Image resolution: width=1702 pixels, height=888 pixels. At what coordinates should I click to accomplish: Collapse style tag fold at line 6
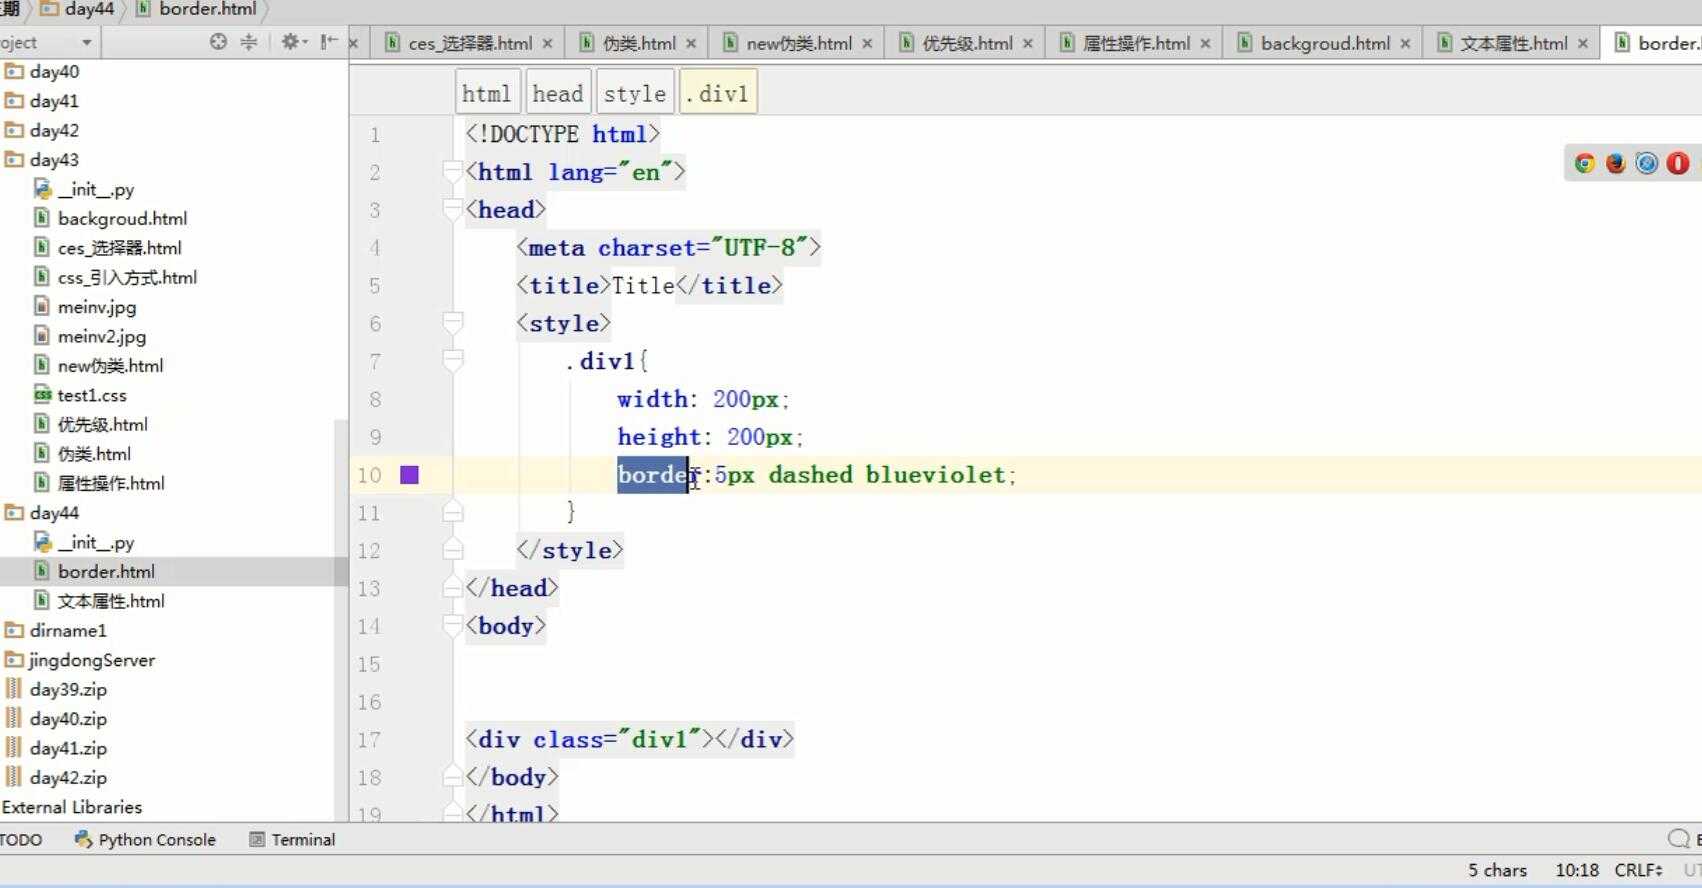point(452,323)
